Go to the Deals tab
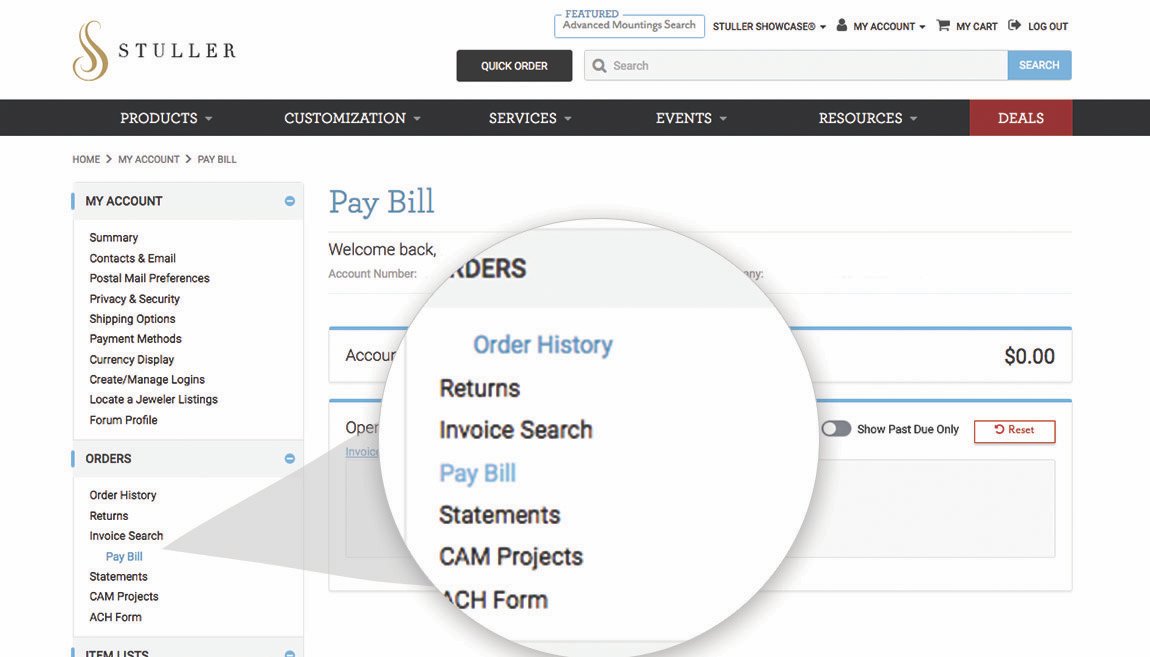 (x=1020, y=118)
